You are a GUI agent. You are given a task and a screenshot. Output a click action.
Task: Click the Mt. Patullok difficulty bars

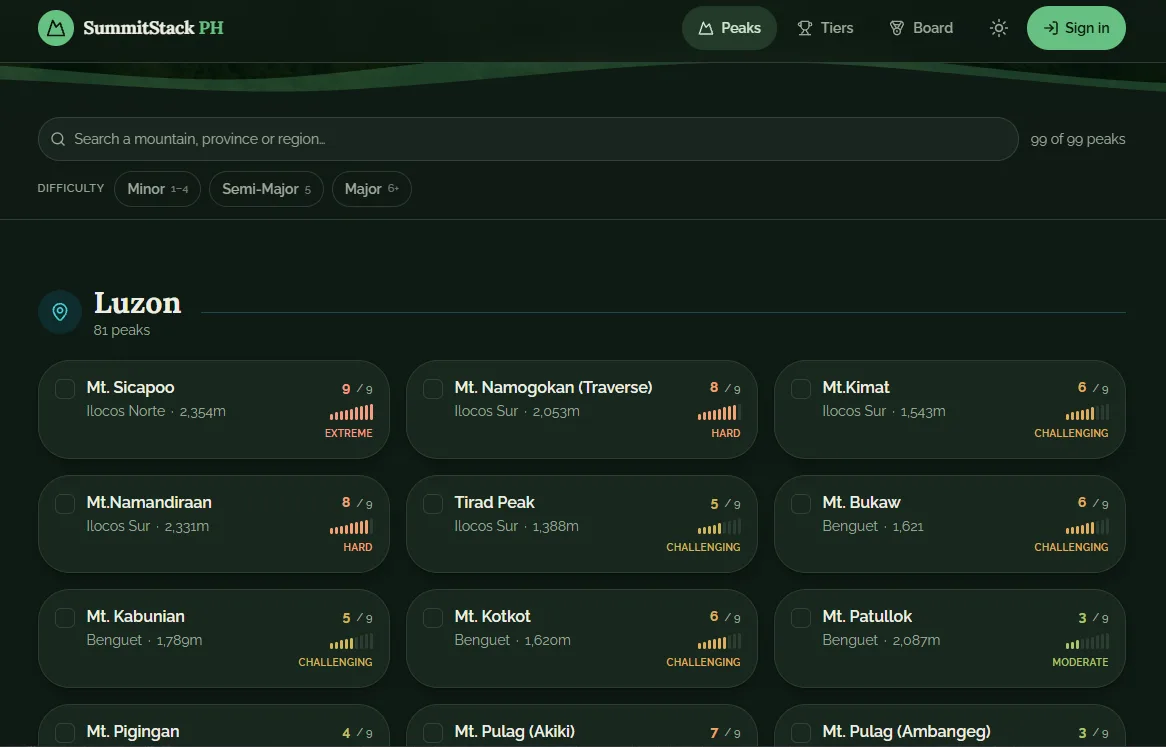1087,641
